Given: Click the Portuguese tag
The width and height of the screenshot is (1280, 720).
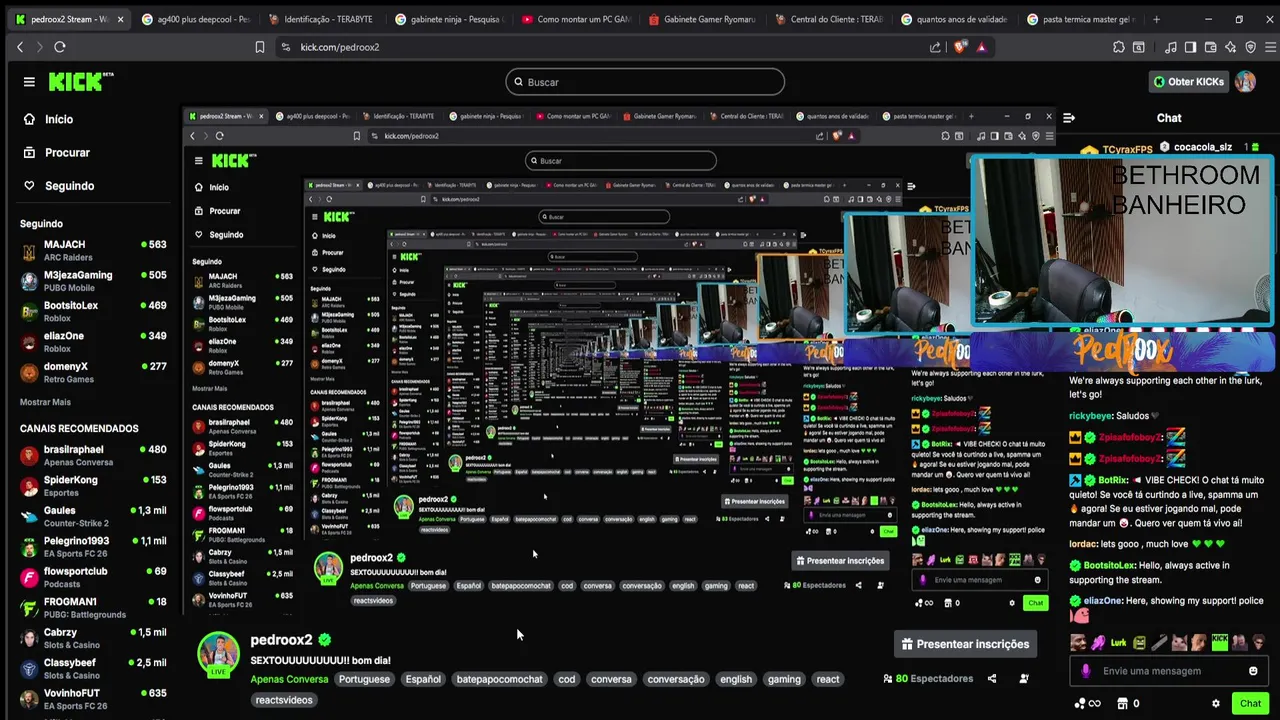Looking at the screenshot, I should [x=364, y=679].
